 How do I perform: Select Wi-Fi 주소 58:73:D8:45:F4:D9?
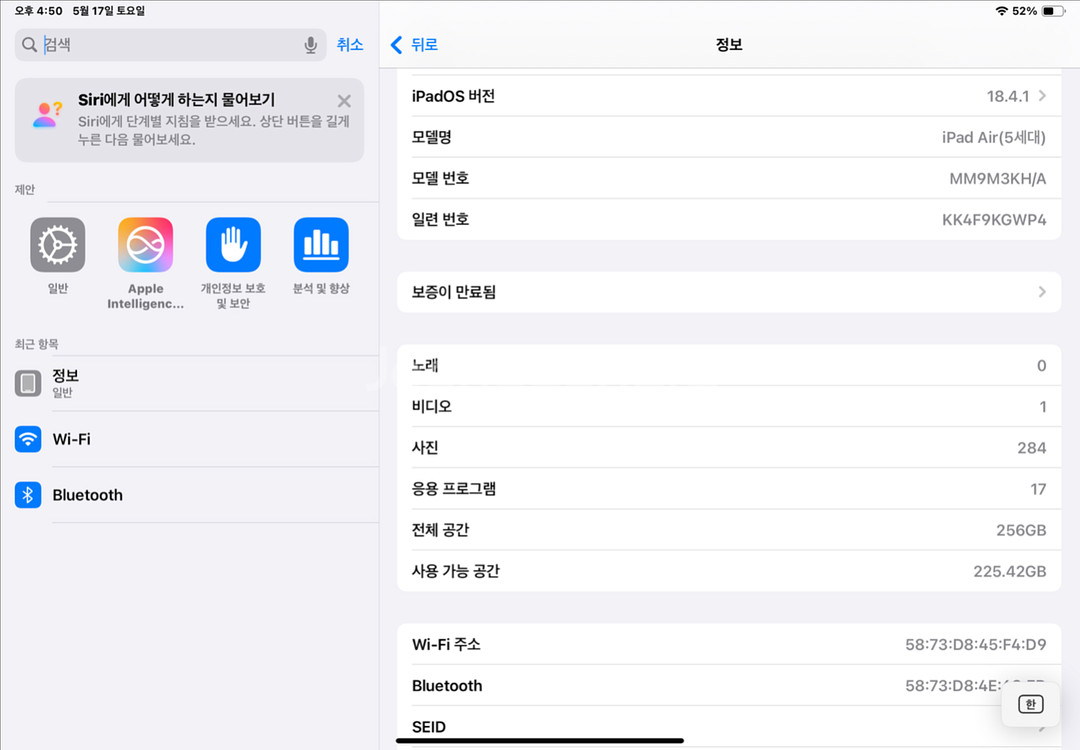(975, 645)
